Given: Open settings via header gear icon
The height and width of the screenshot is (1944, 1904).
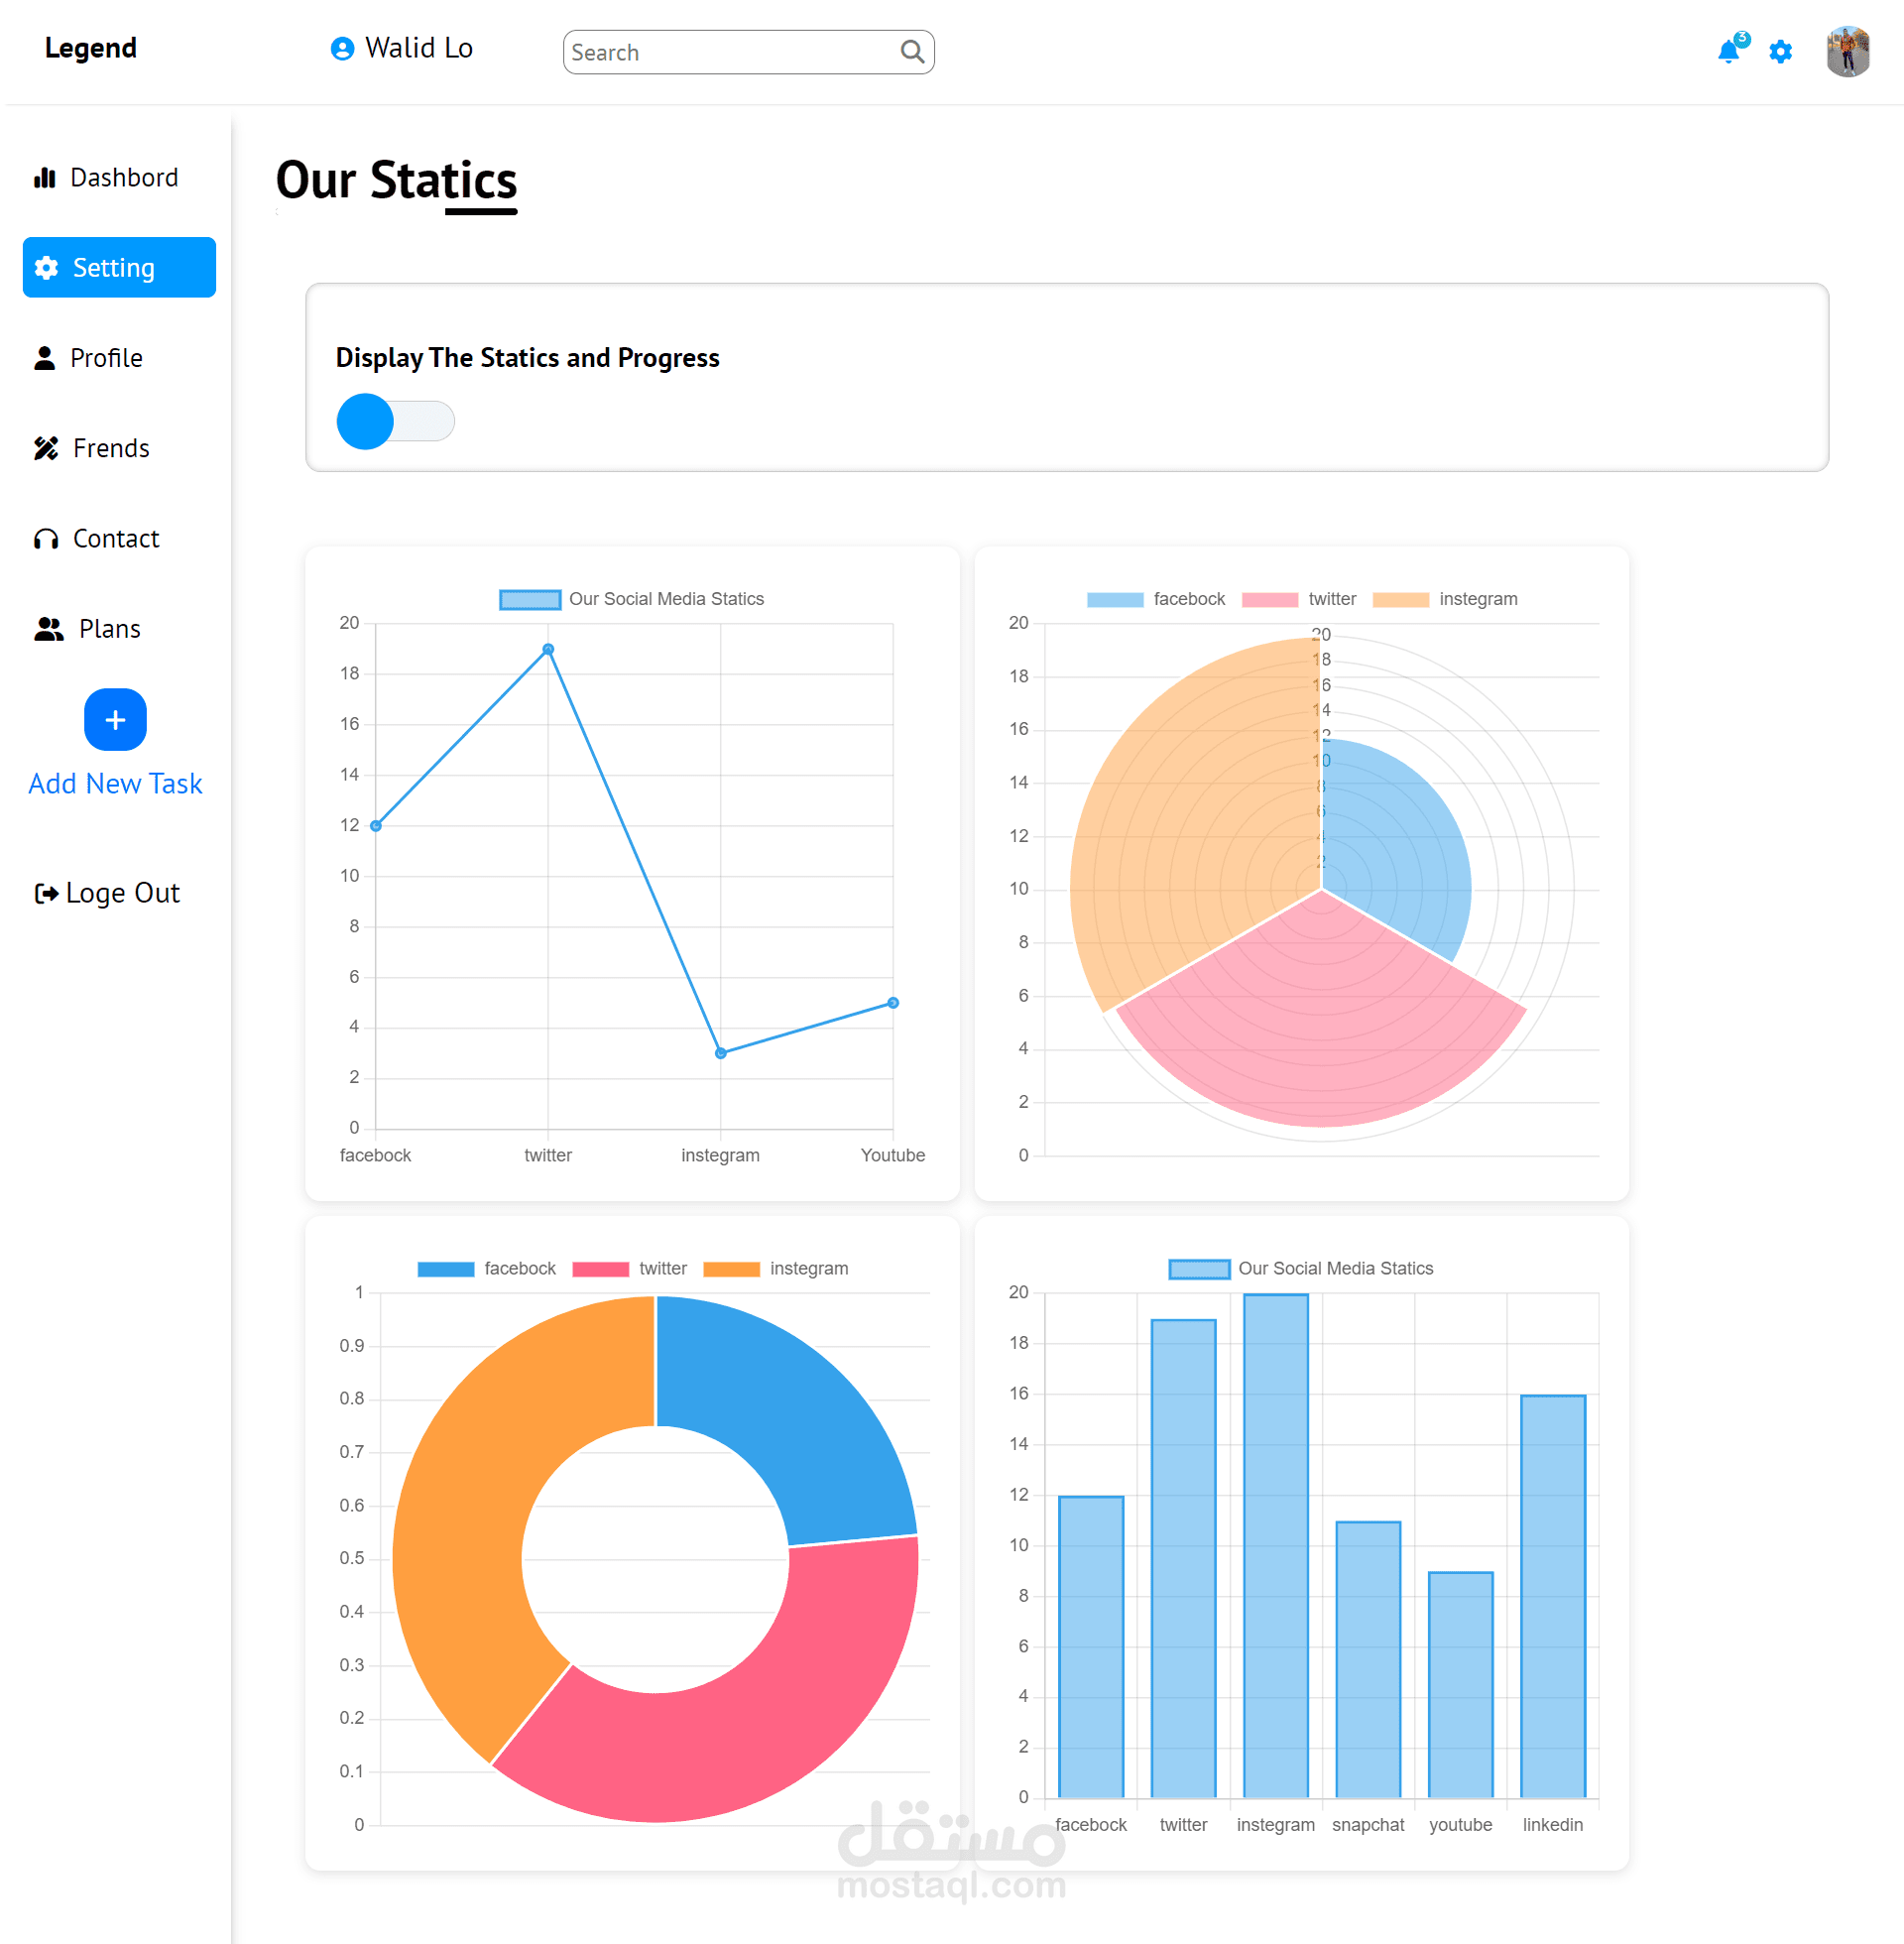Looking at the screenshot, I should tap(1780, 52).
